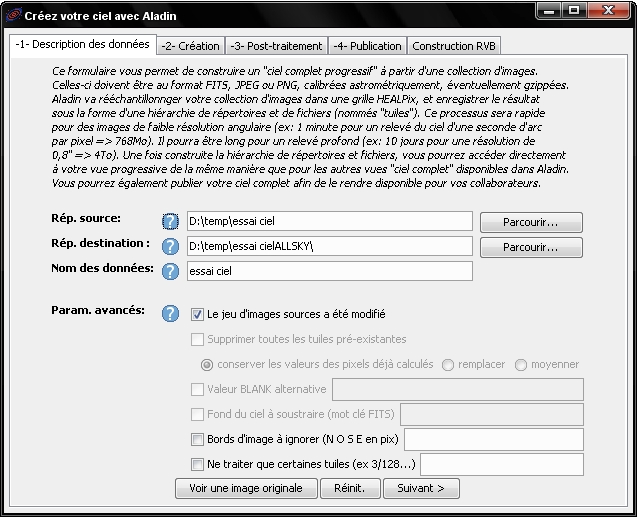Click the help icon beside Rép. source
637x517 pixels.
click(170, 221)
